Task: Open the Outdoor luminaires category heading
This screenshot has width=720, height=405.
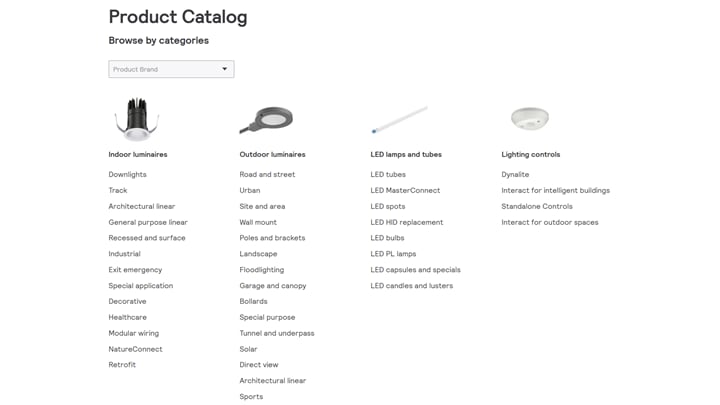Action: (x=272, y=155)
